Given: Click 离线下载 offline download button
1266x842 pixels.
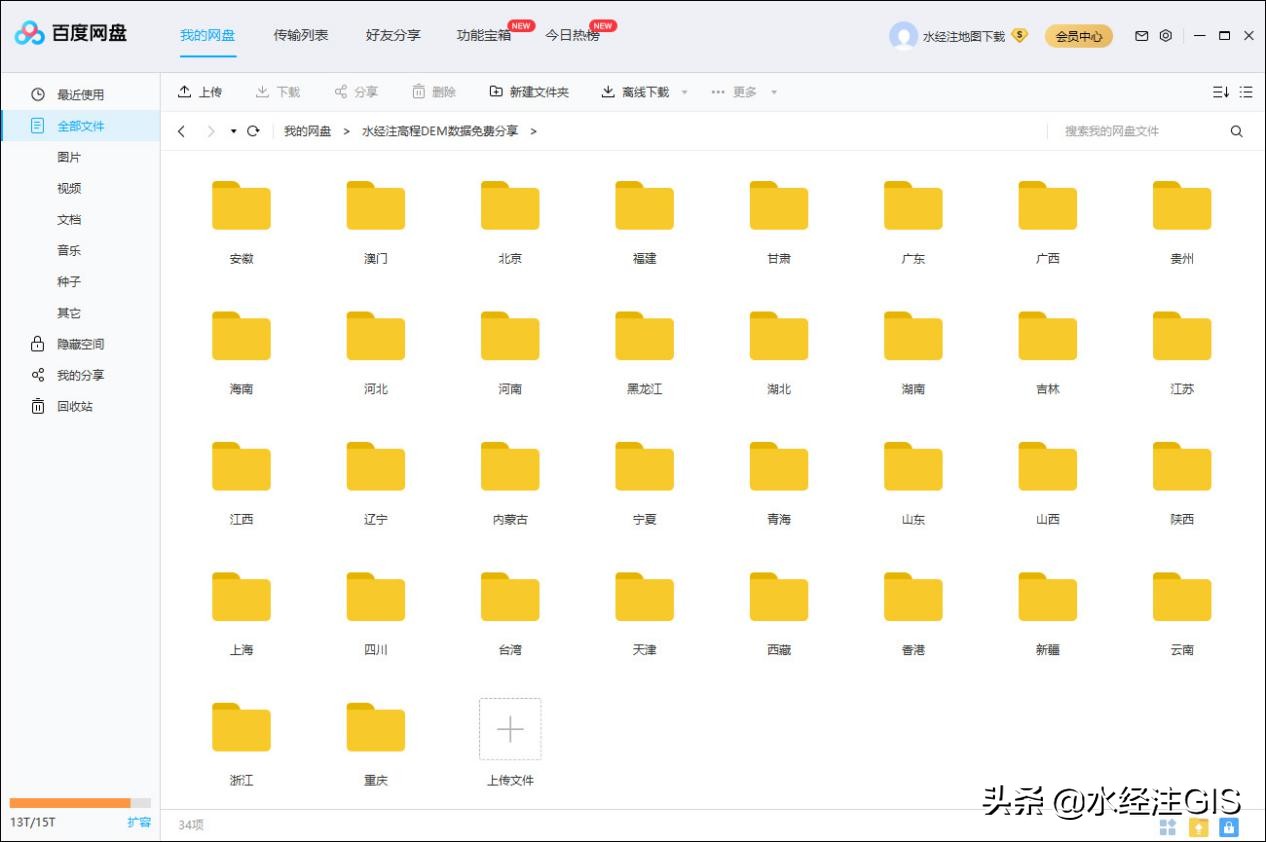Looking at the screenshot, I should (635, 92).
